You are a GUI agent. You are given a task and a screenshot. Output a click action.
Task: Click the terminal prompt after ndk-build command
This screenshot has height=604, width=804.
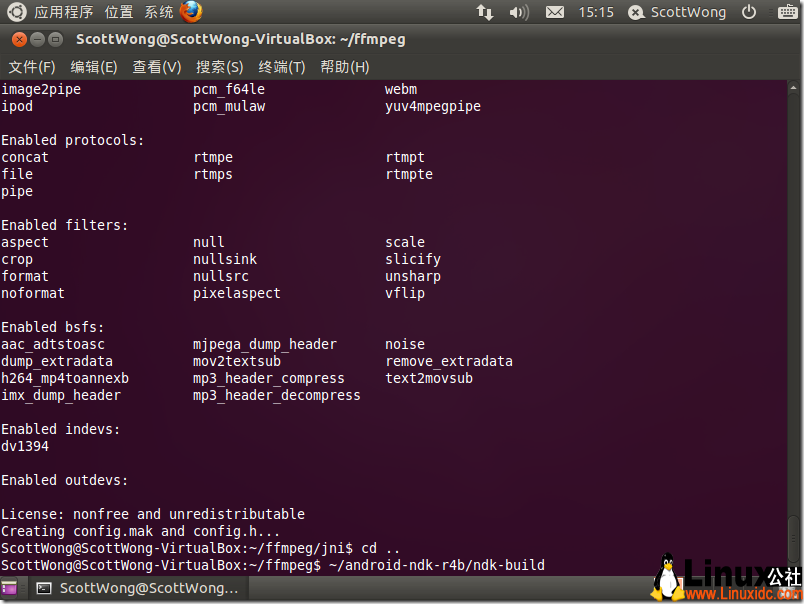[x=556, y=564]
